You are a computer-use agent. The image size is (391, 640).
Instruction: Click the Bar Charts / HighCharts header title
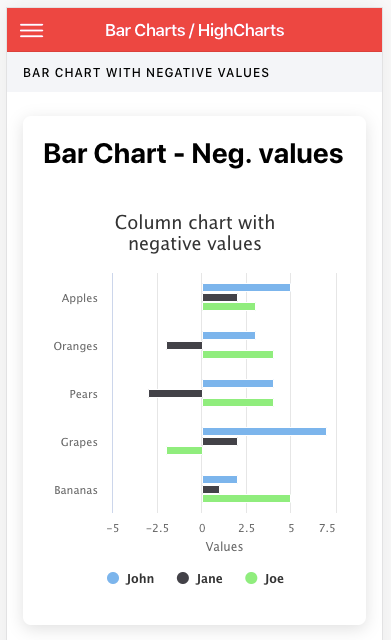(195, 31)
